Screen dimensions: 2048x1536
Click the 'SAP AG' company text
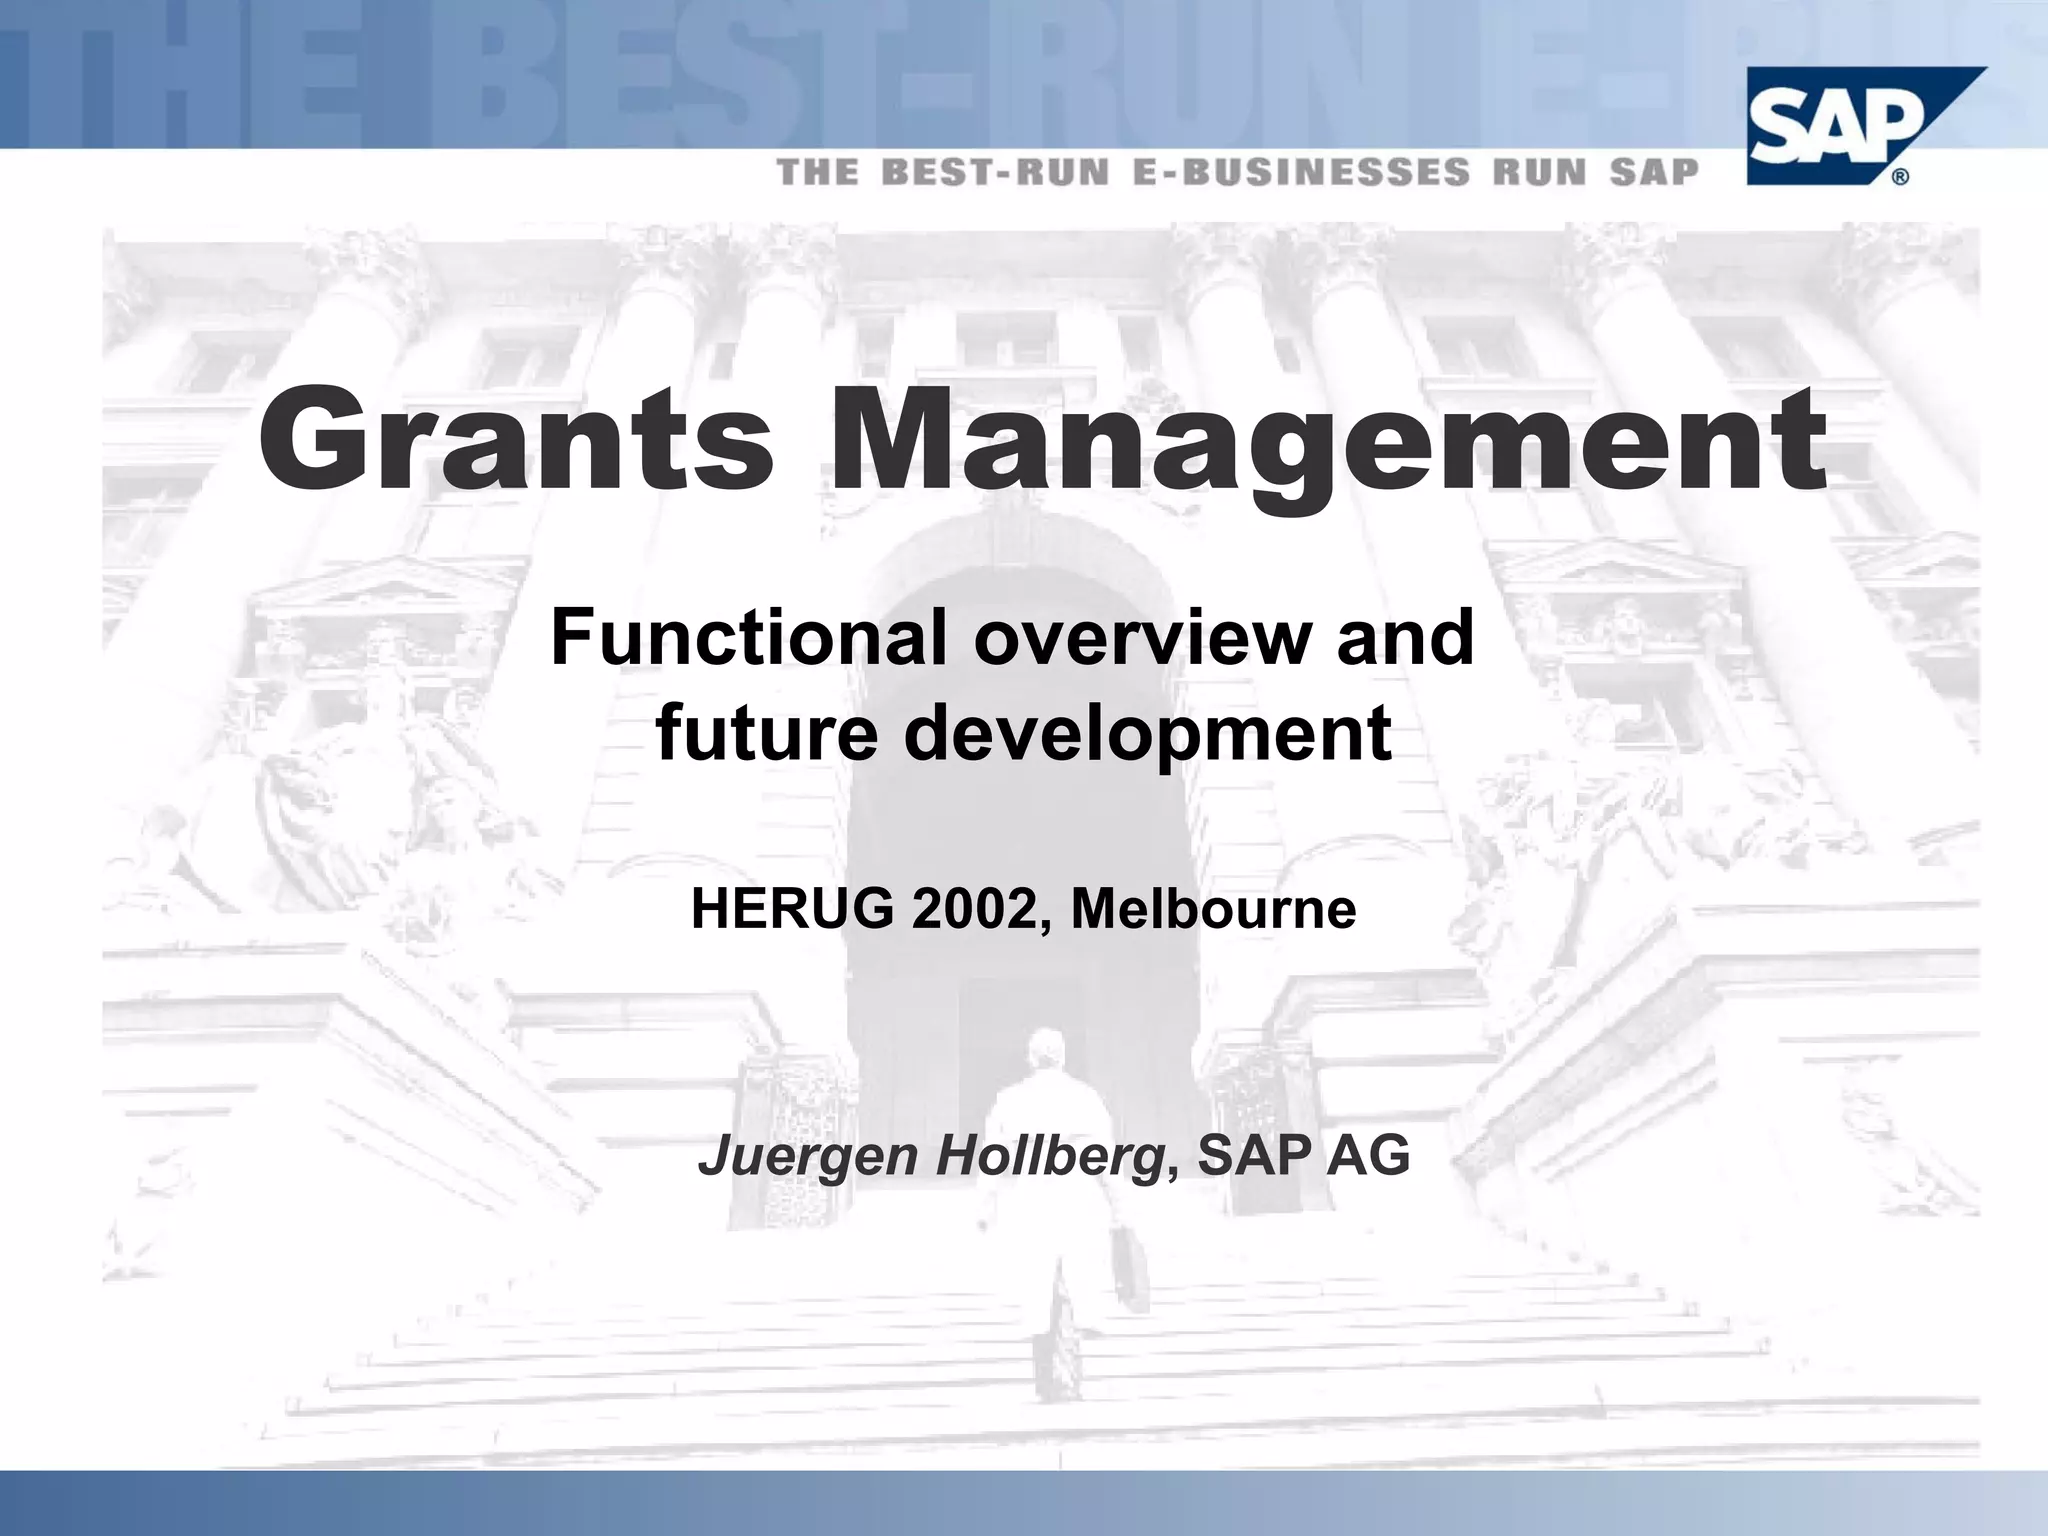point(1304,1156)
